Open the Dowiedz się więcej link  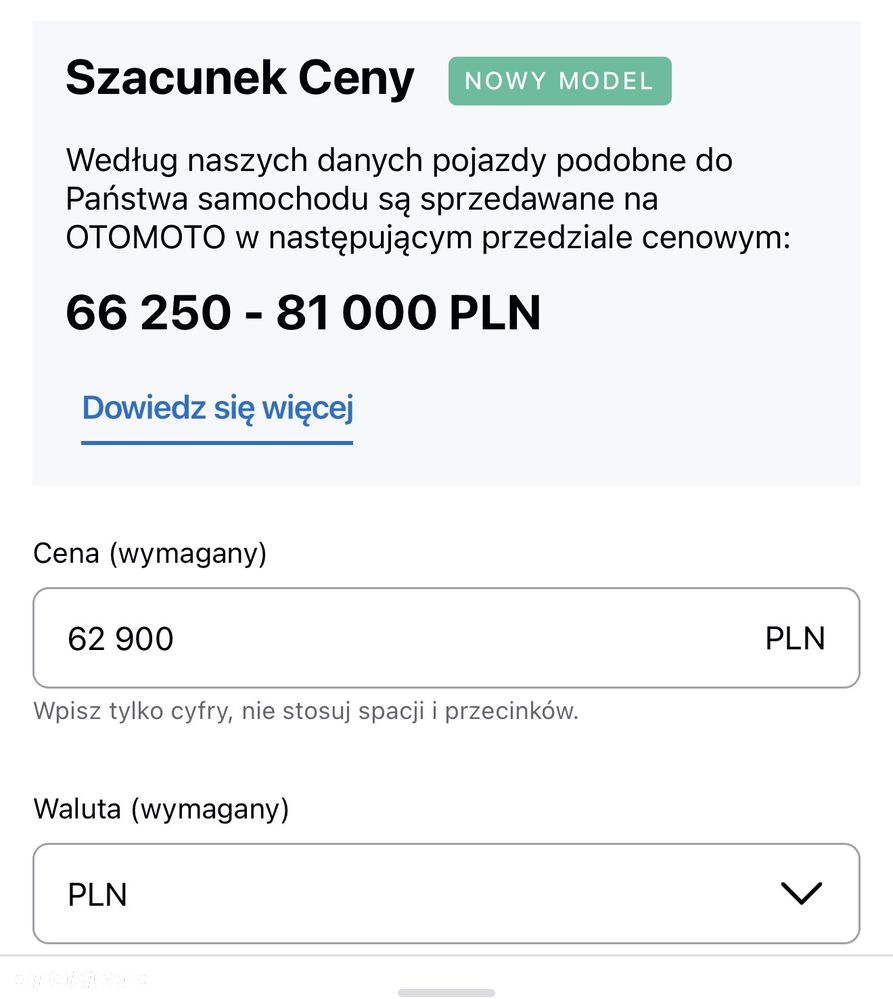(218, 408)
